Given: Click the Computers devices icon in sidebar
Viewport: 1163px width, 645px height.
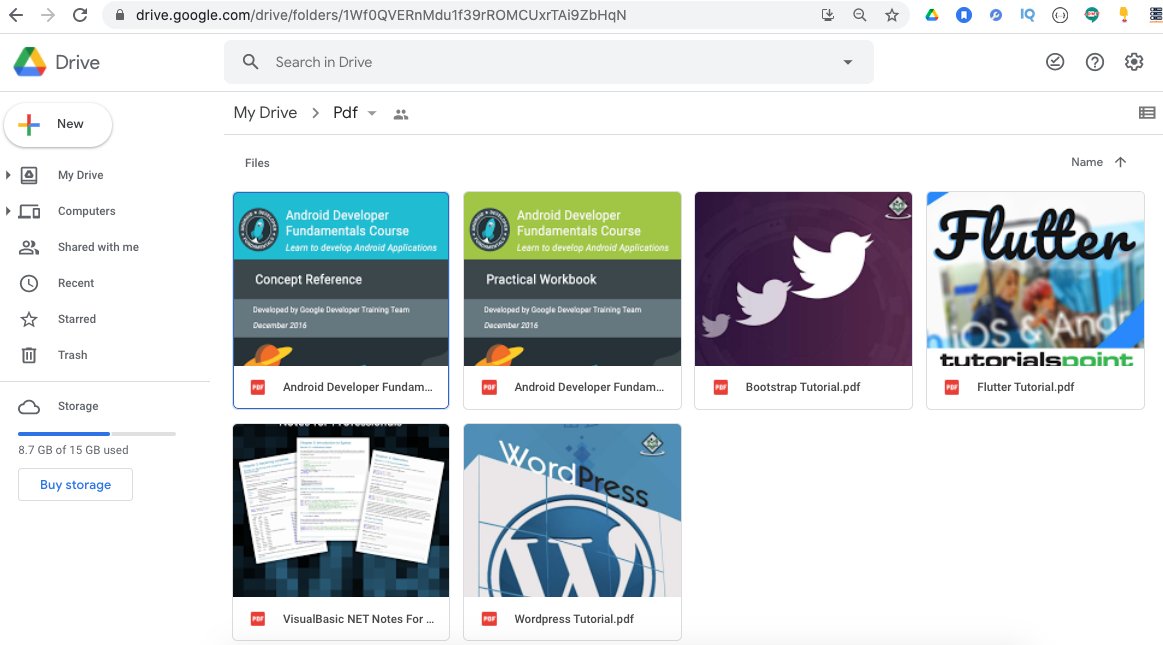Looking at the screenshot, I should pyautogui.click(x=28, y=211).
